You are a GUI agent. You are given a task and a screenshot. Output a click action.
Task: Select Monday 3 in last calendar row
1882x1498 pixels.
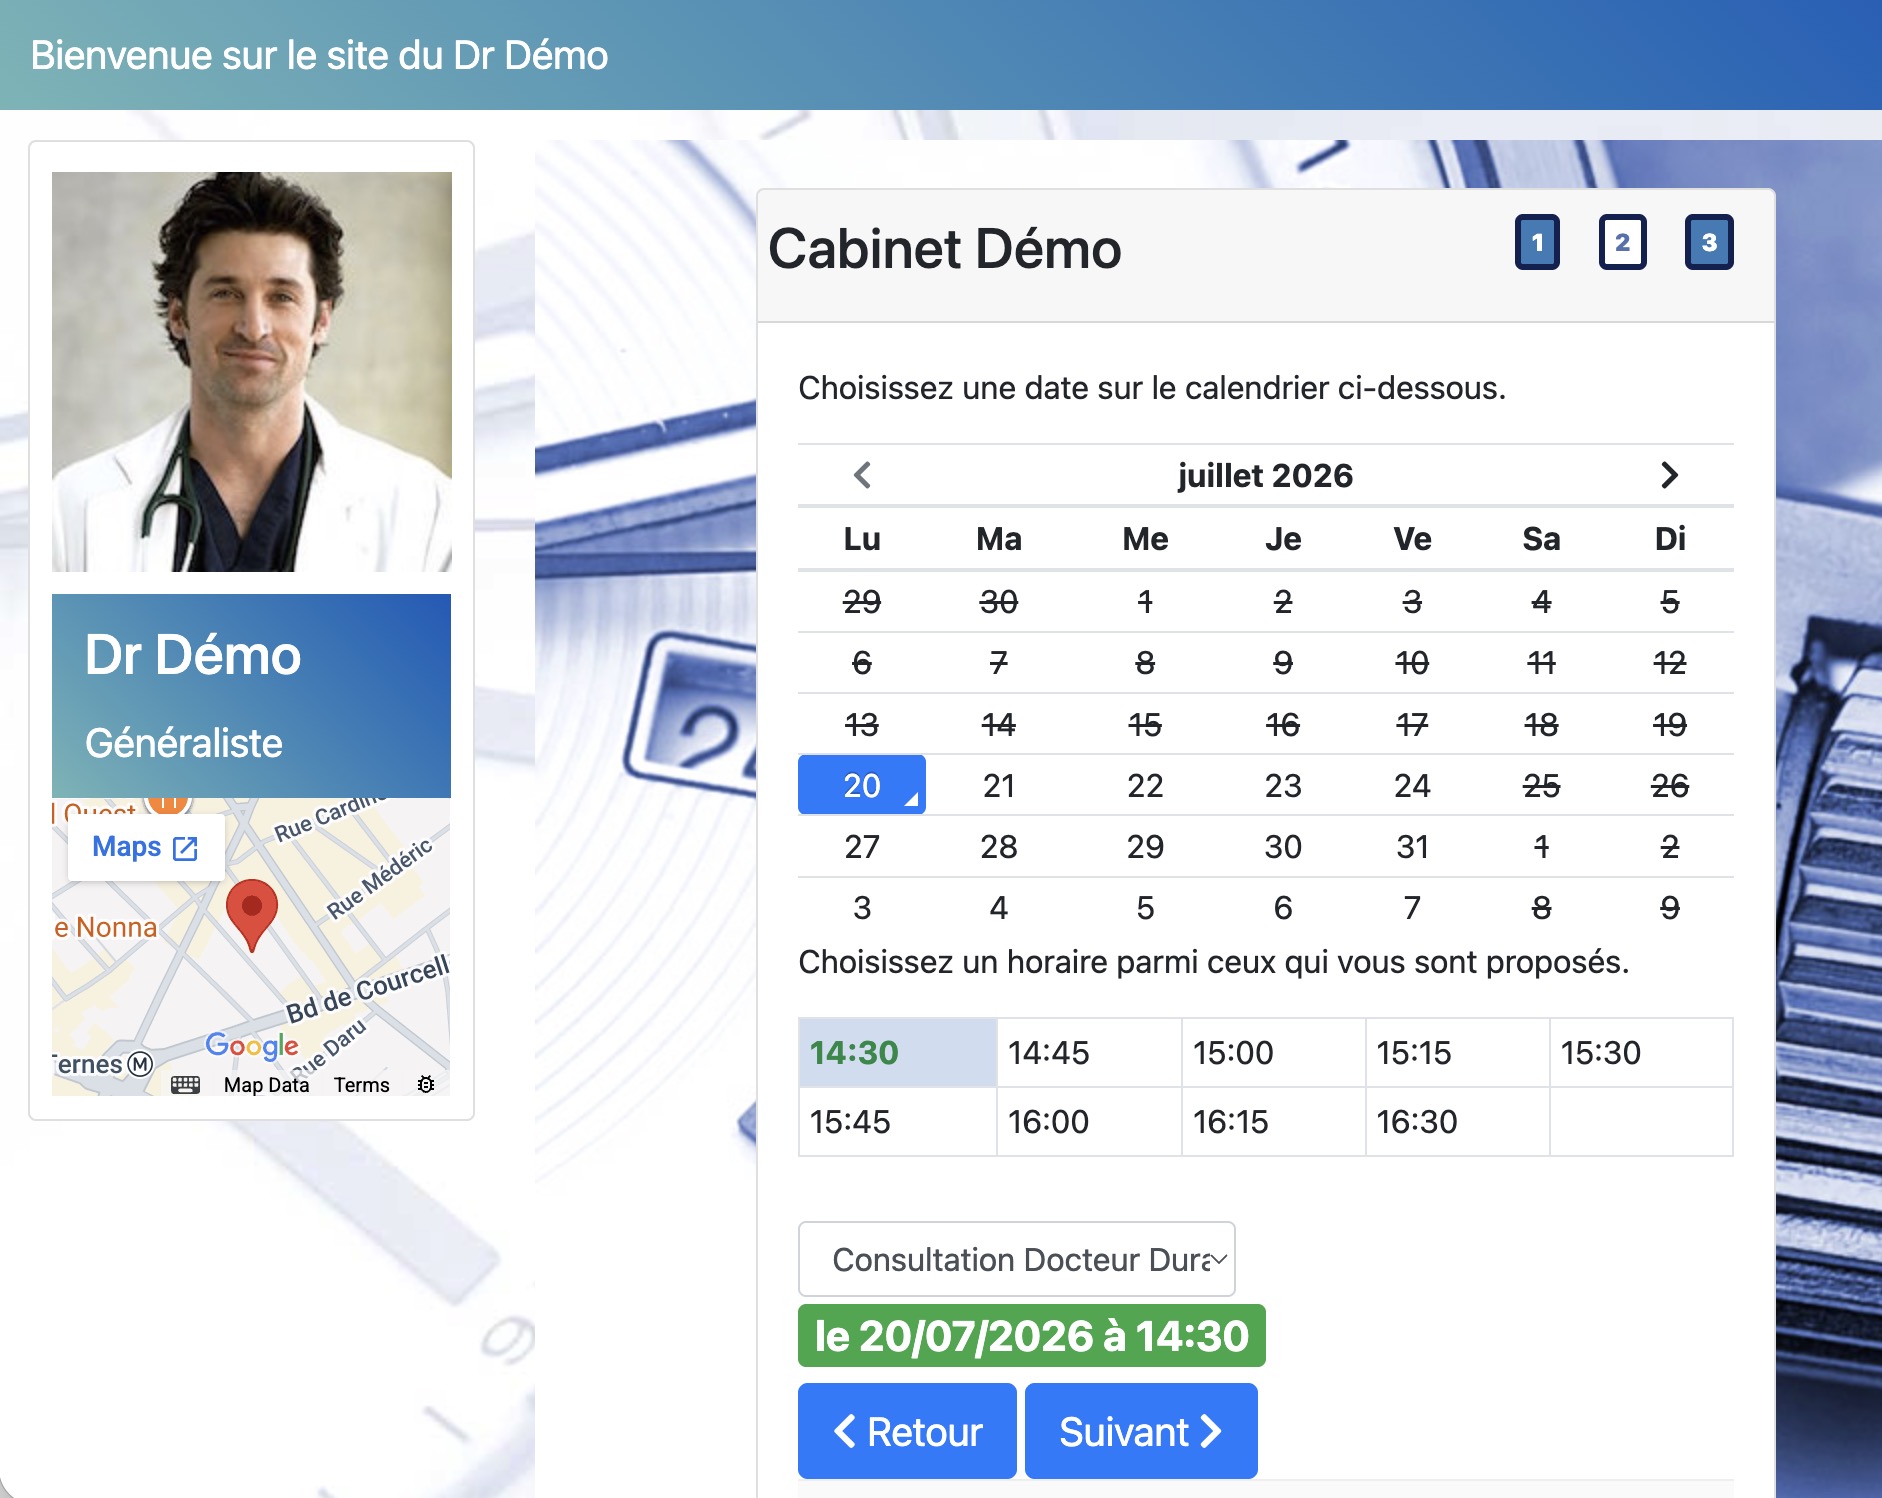coord(862,907)
